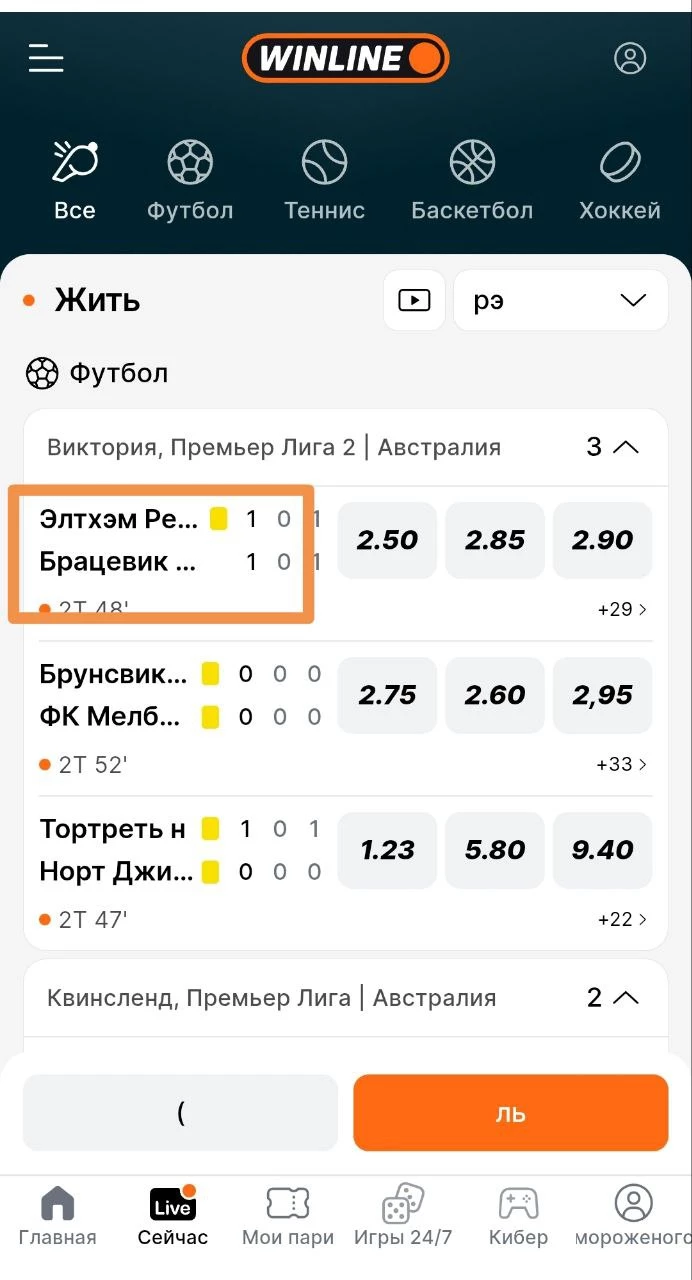Pick the 2.50 odds button
The height and width of the screenshot is (1280, 692).
(387, 540)
